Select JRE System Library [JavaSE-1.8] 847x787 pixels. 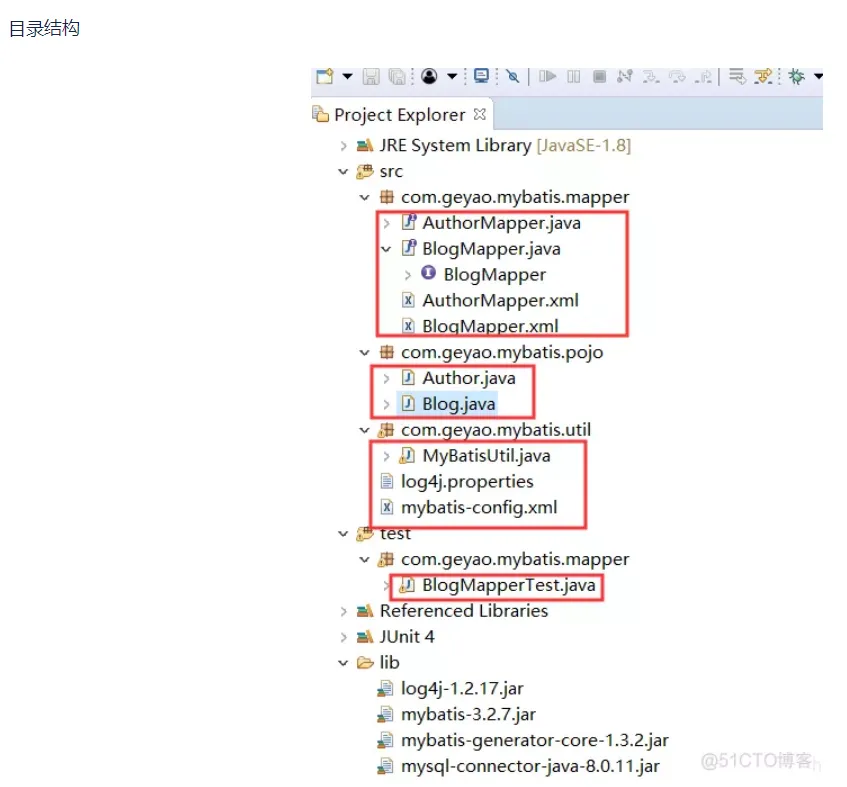tap(505, 145)
